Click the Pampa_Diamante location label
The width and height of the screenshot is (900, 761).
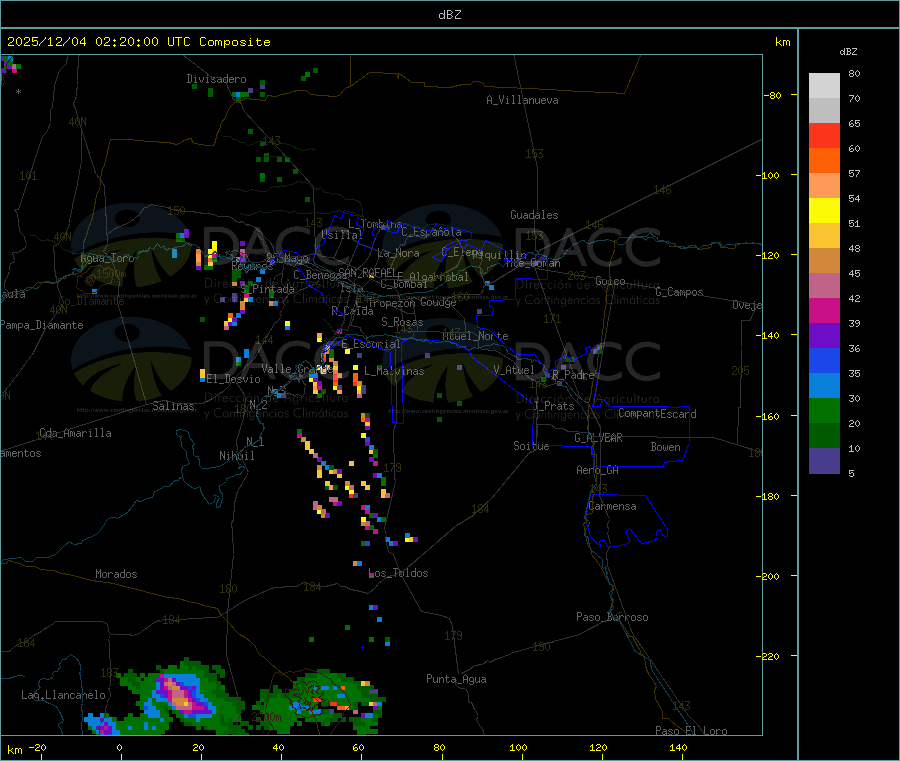pos(42,325)
